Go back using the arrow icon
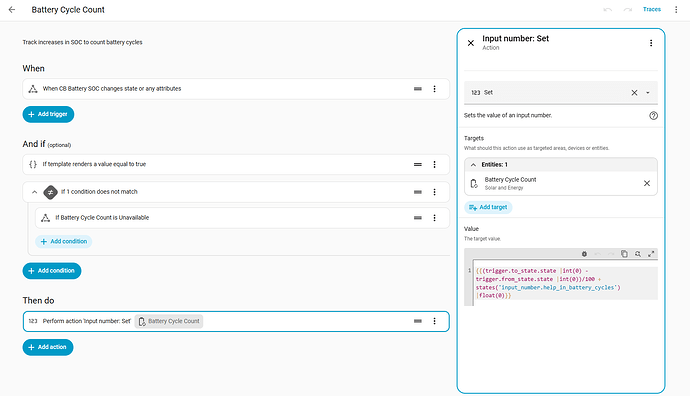Viewport: 690px width, 396px height. click(12, 9)
